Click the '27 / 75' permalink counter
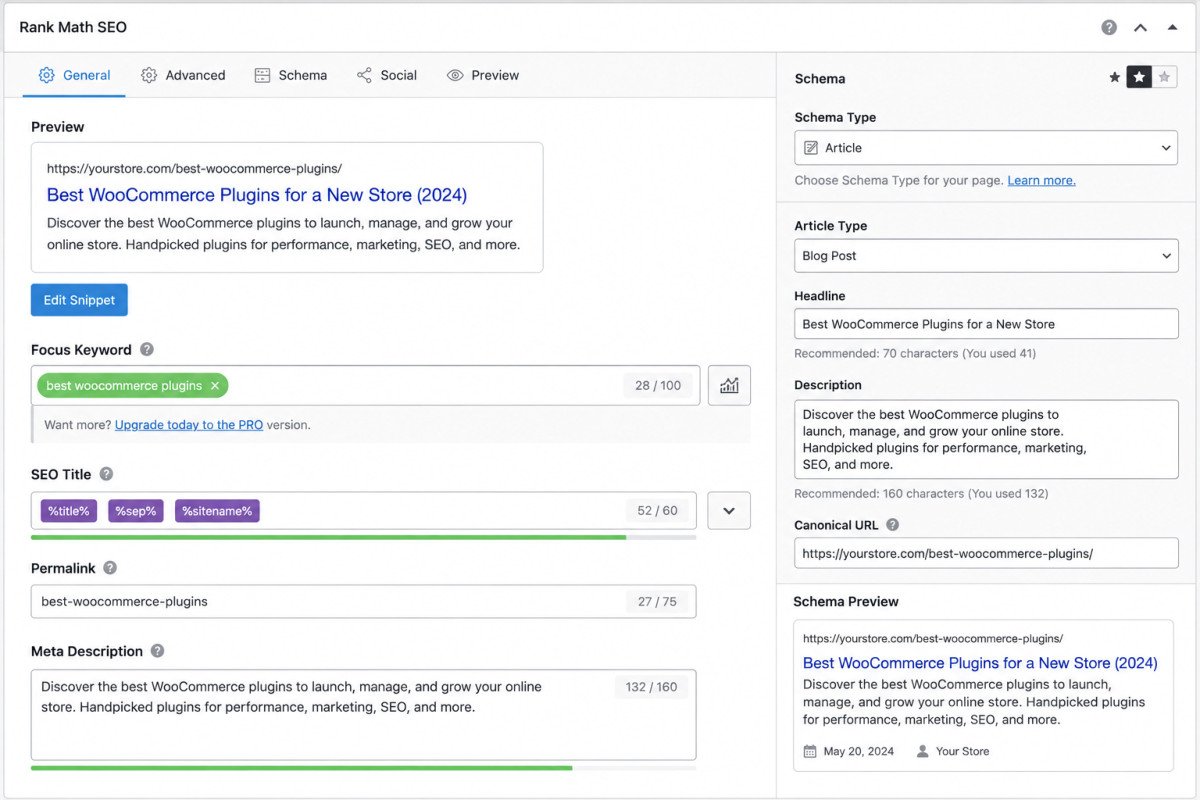This screenshot has width=1200, height=800. tap(657, 602)
